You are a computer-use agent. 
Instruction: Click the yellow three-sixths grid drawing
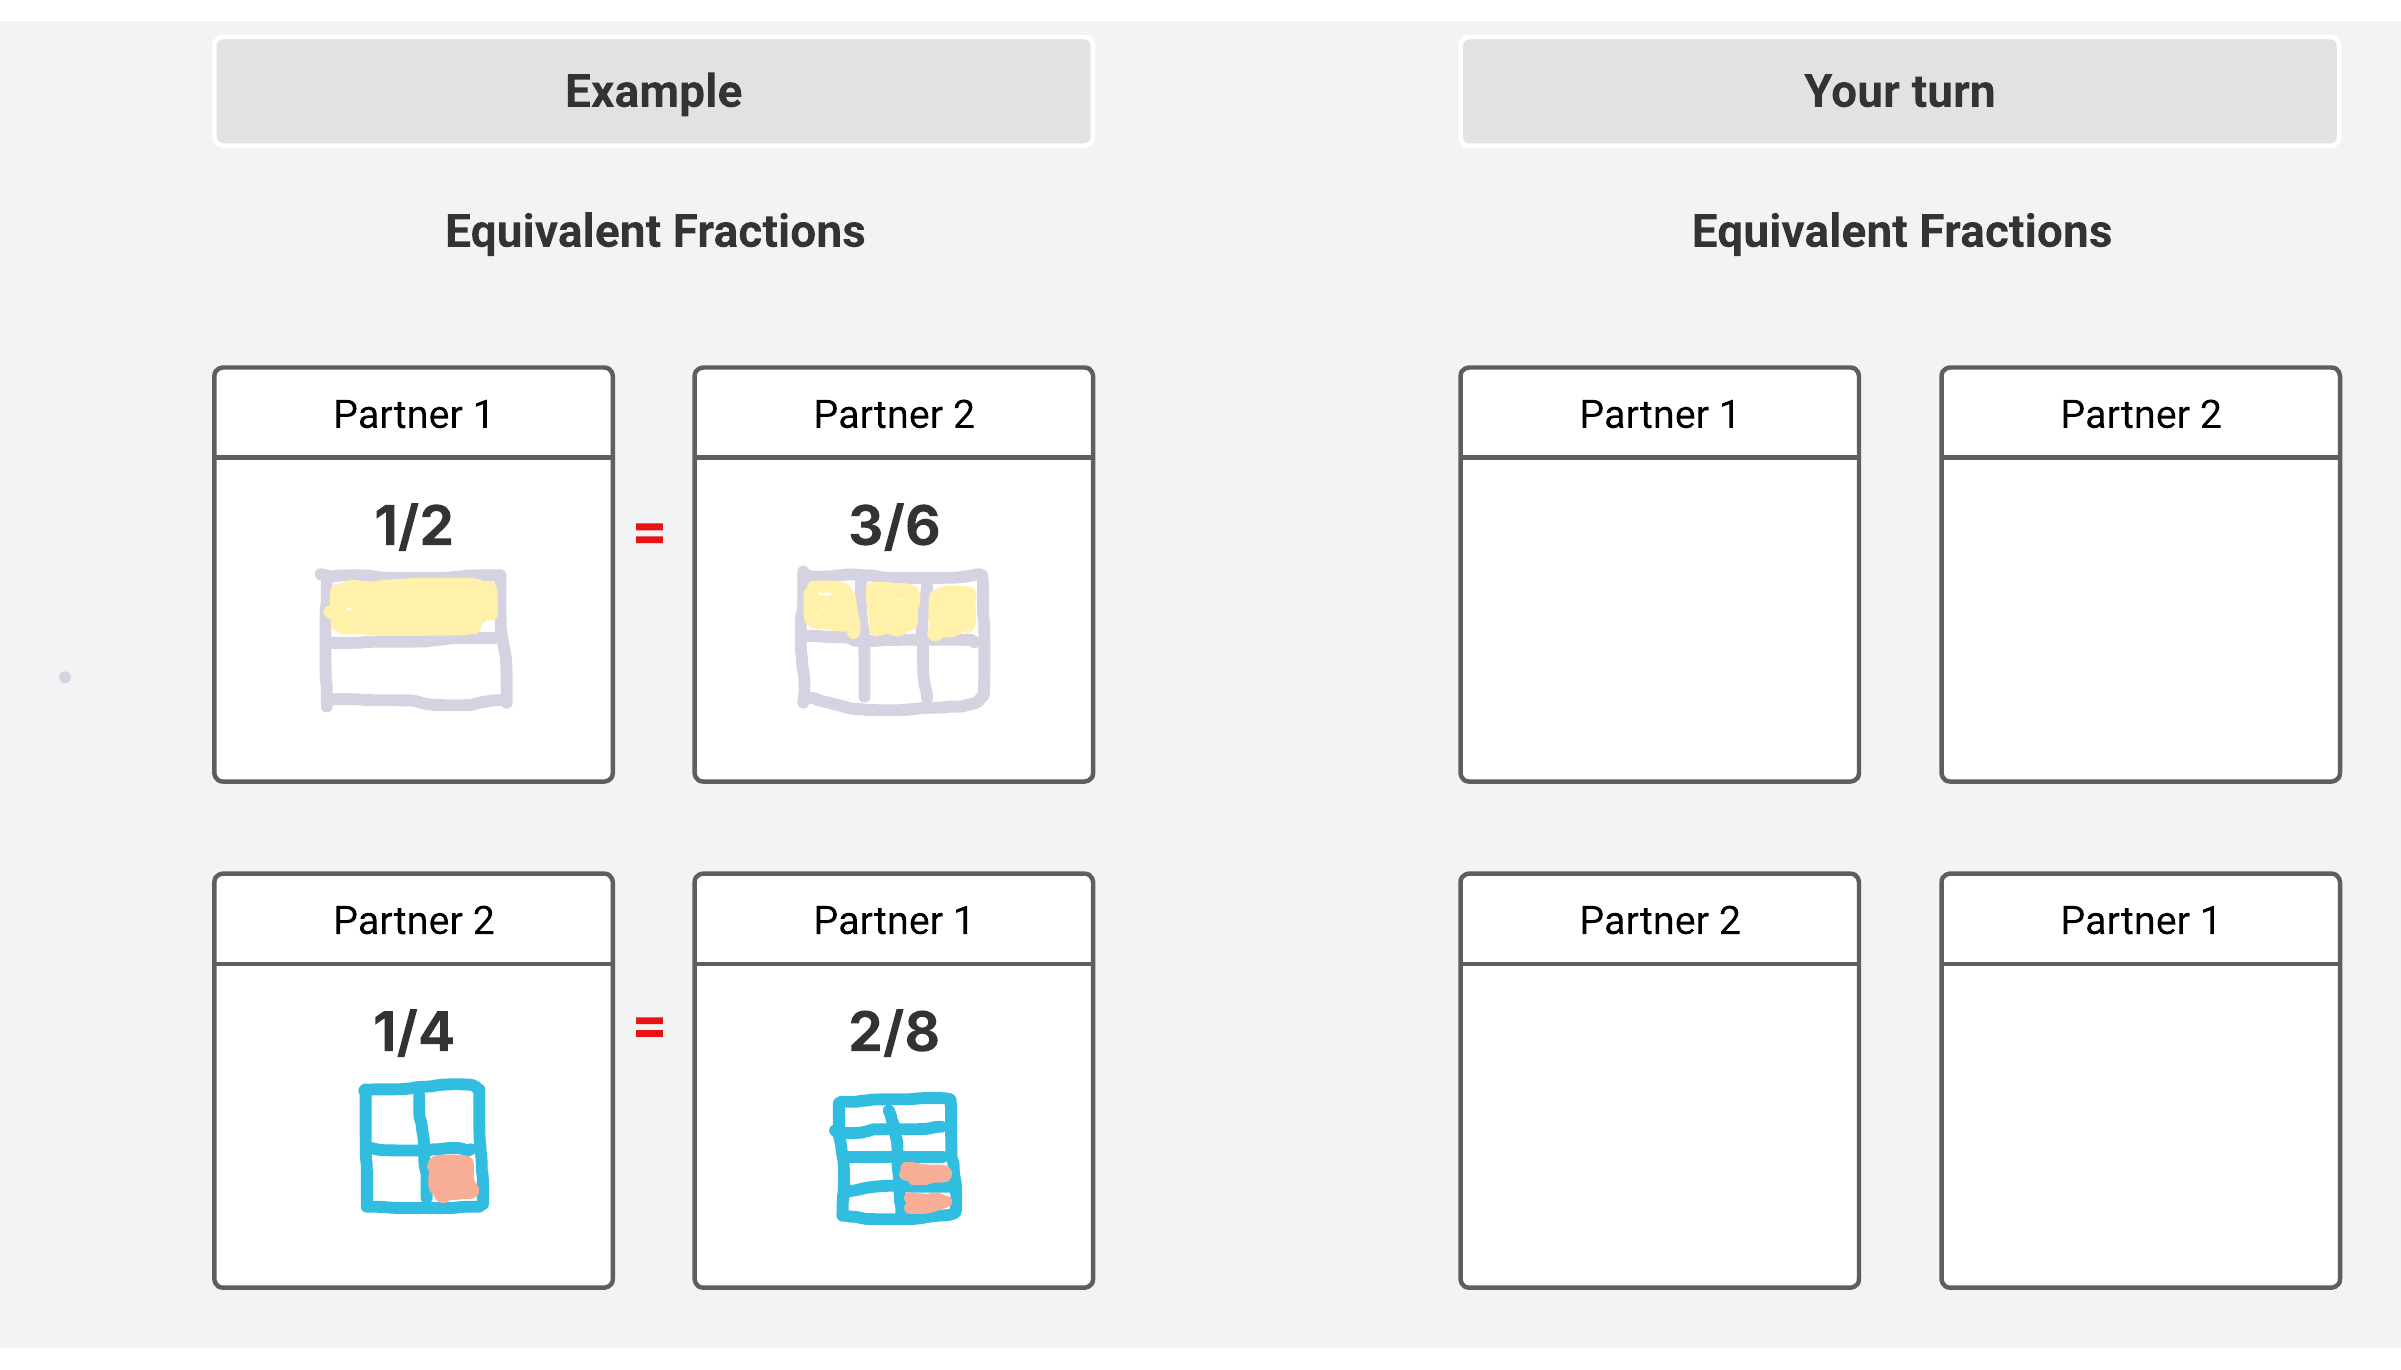(893, 640)
